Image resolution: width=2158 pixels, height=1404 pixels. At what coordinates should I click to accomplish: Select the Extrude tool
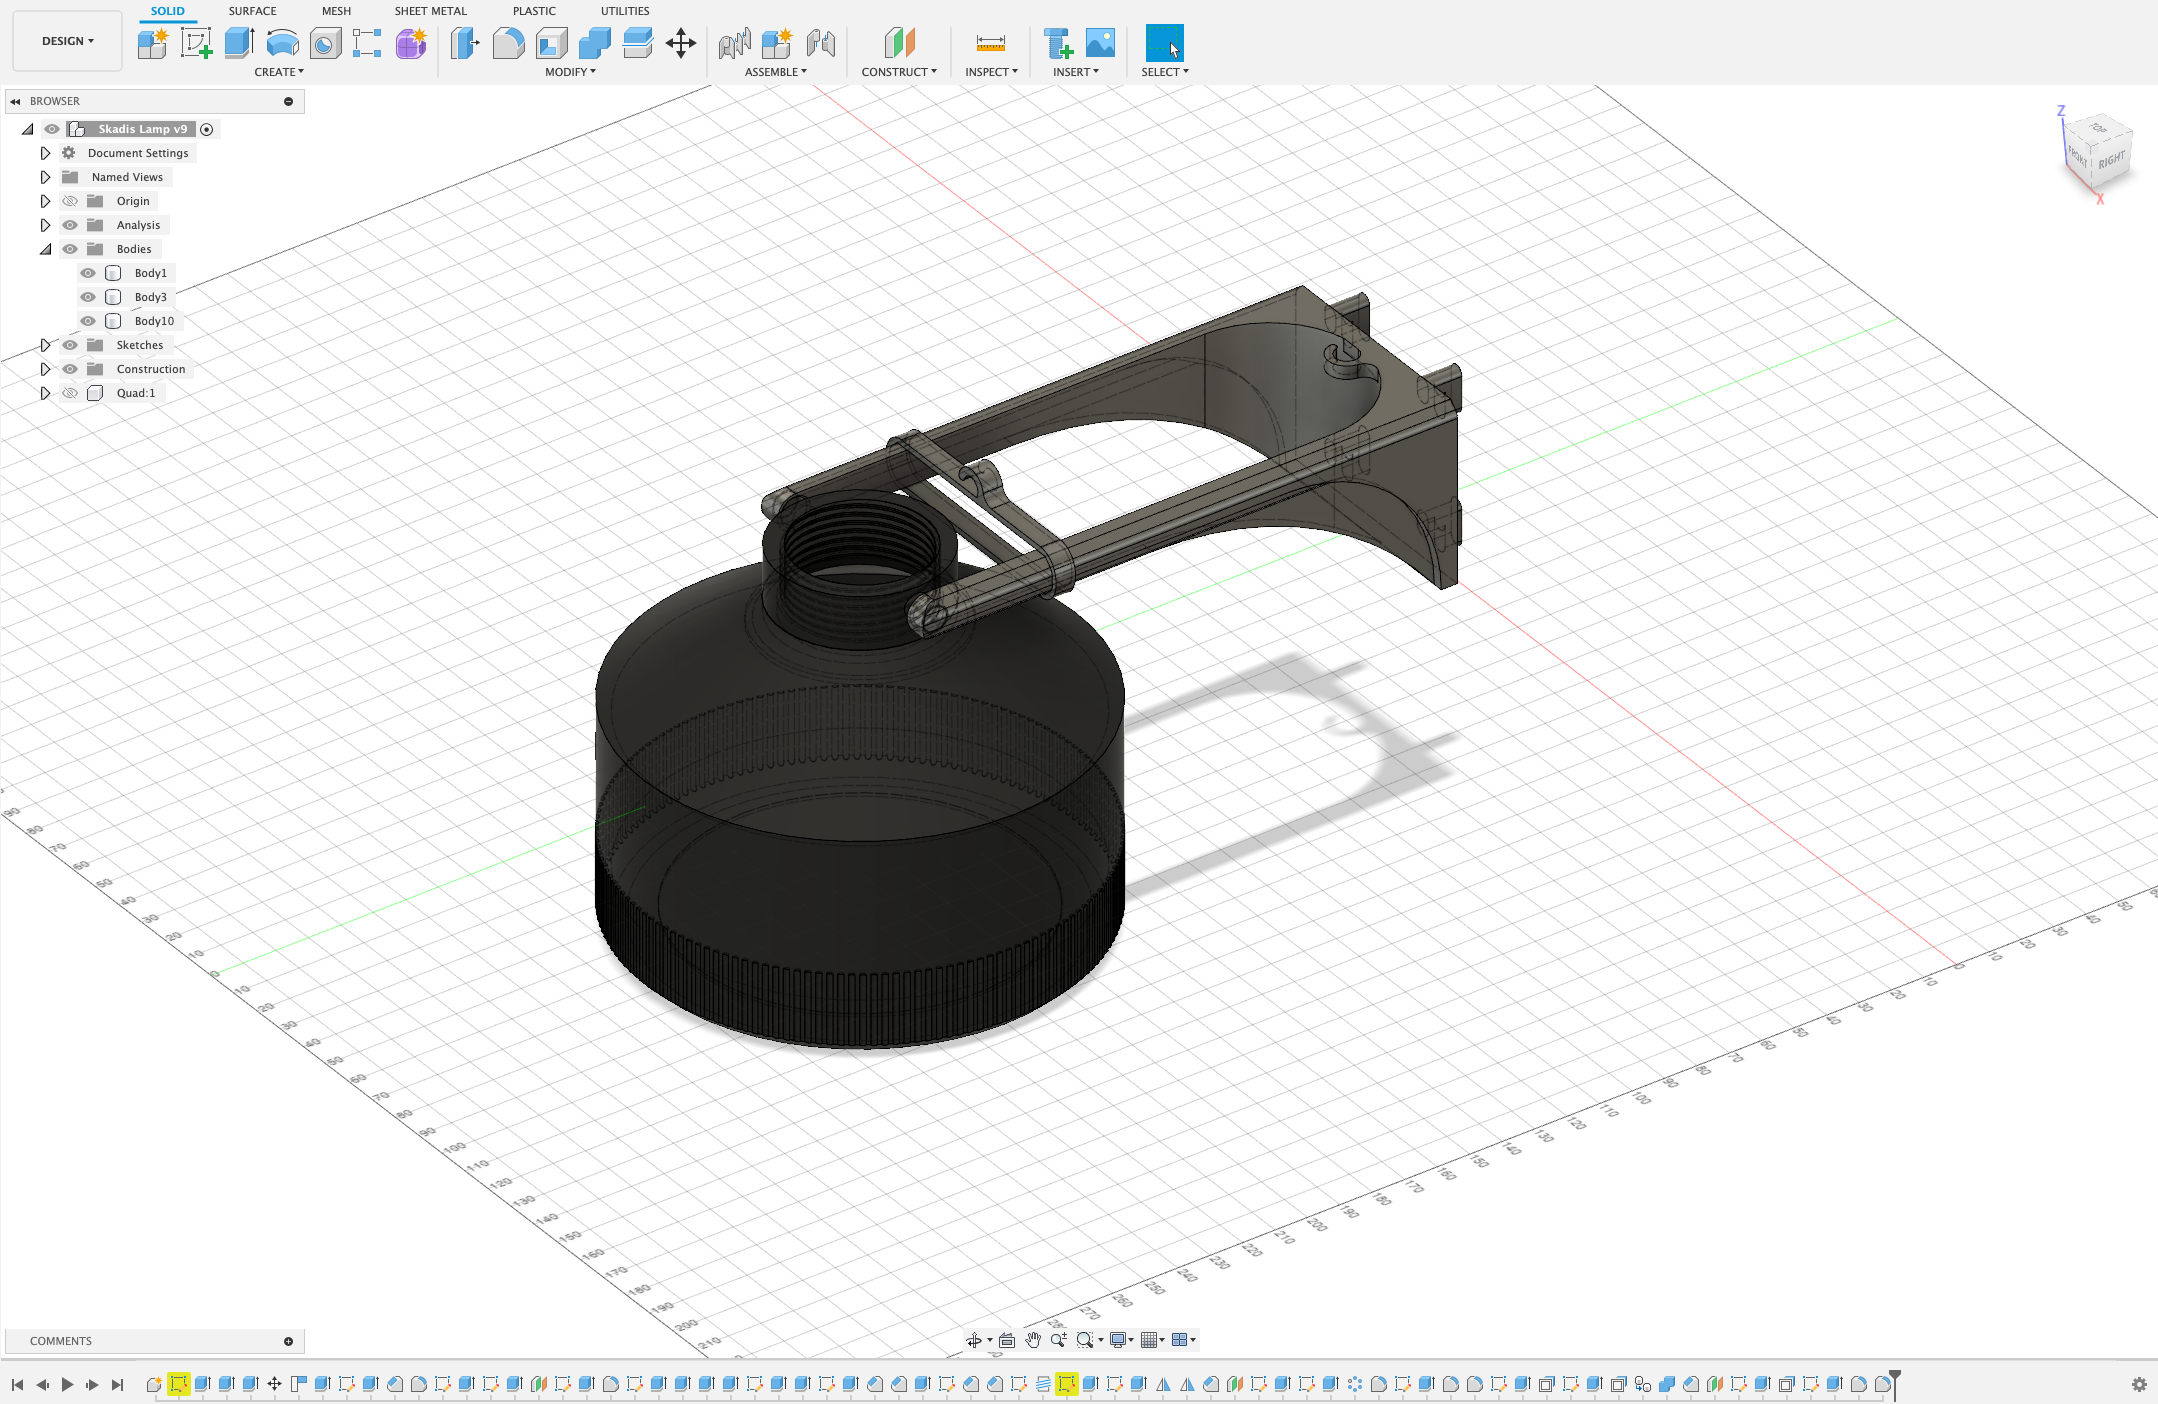[239, 43]
